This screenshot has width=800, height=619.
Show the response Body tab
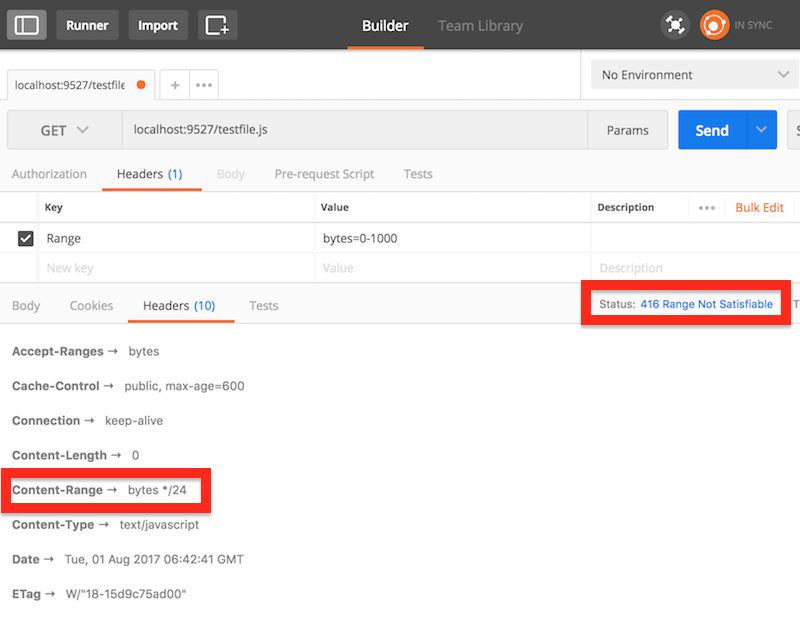[x=26, y=306]
